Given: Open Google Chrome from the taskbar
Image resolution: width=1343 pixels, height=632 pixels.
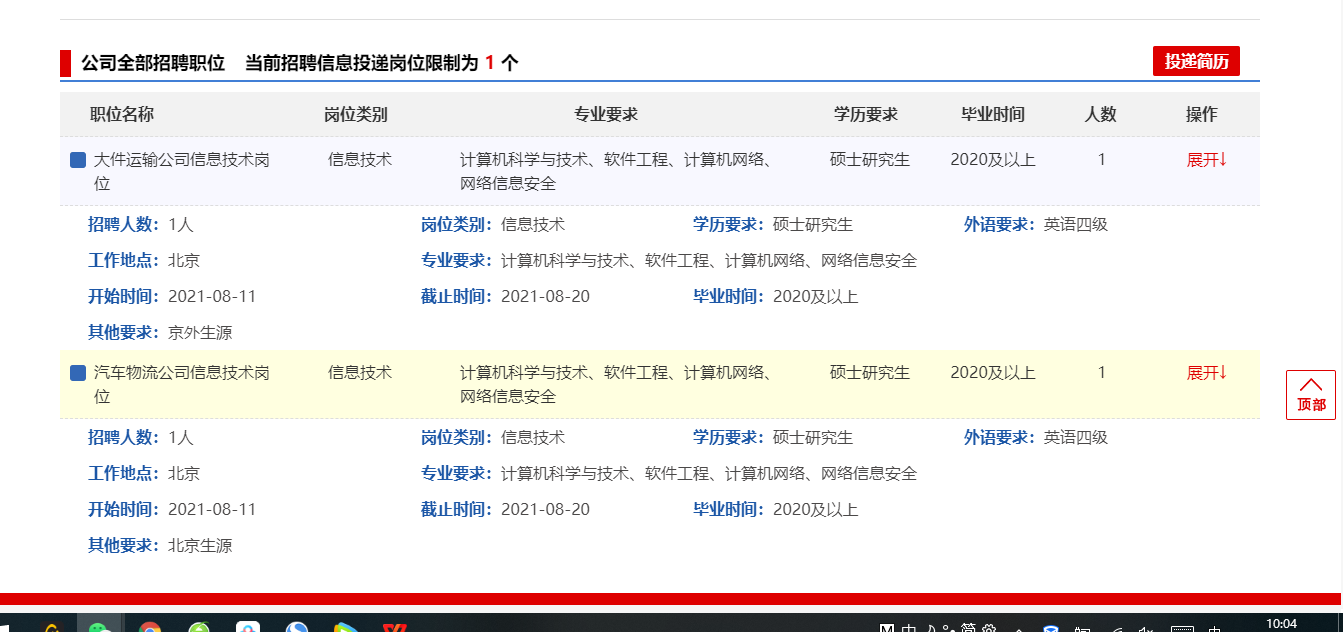Looking at the screenshot, I should (x=150, y=627).
